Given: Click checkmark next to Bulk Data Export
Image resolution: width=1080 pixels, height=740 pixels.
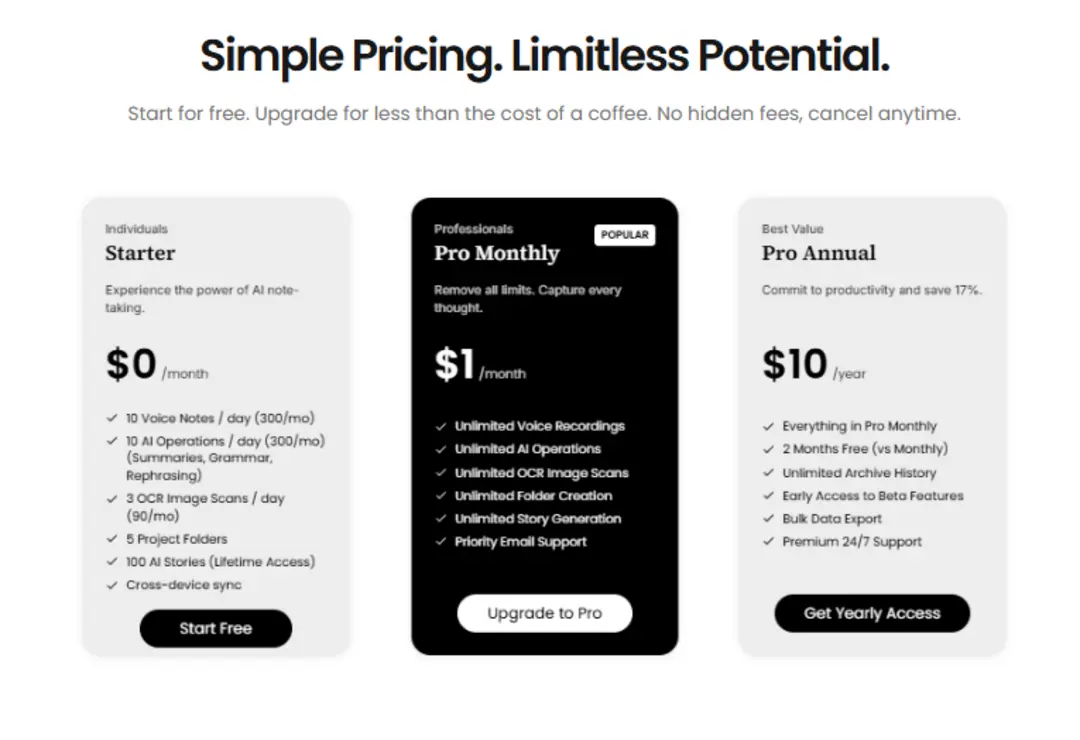Looking at the screenshot, I should coord(768,519).
